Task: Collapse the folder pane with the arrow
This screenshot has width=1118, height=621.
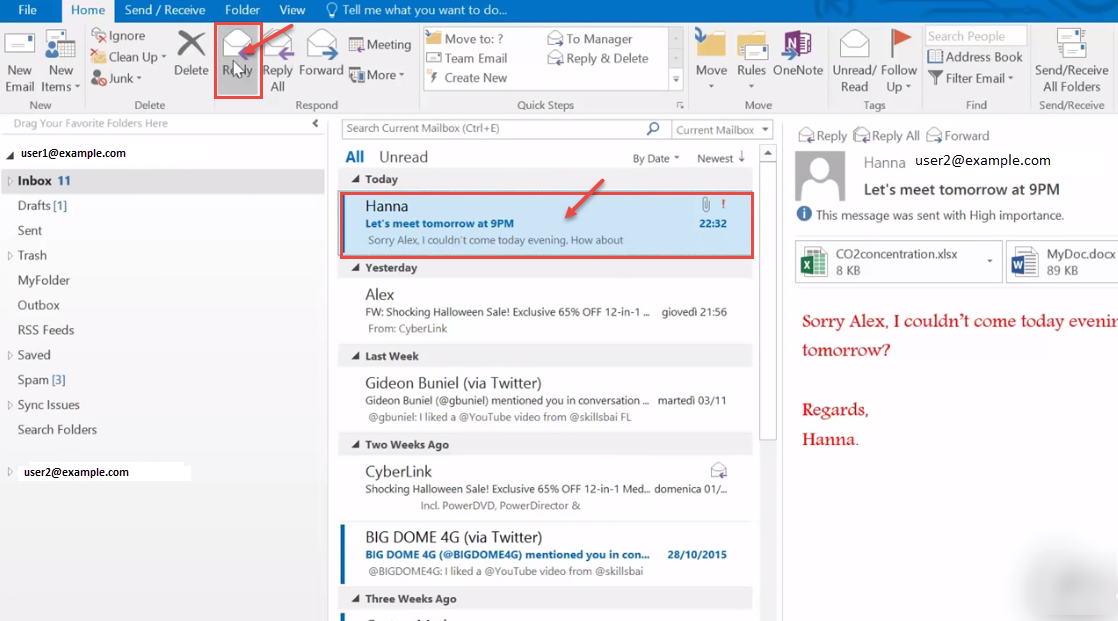Action: pyautogui.click(x=314, y=123)
